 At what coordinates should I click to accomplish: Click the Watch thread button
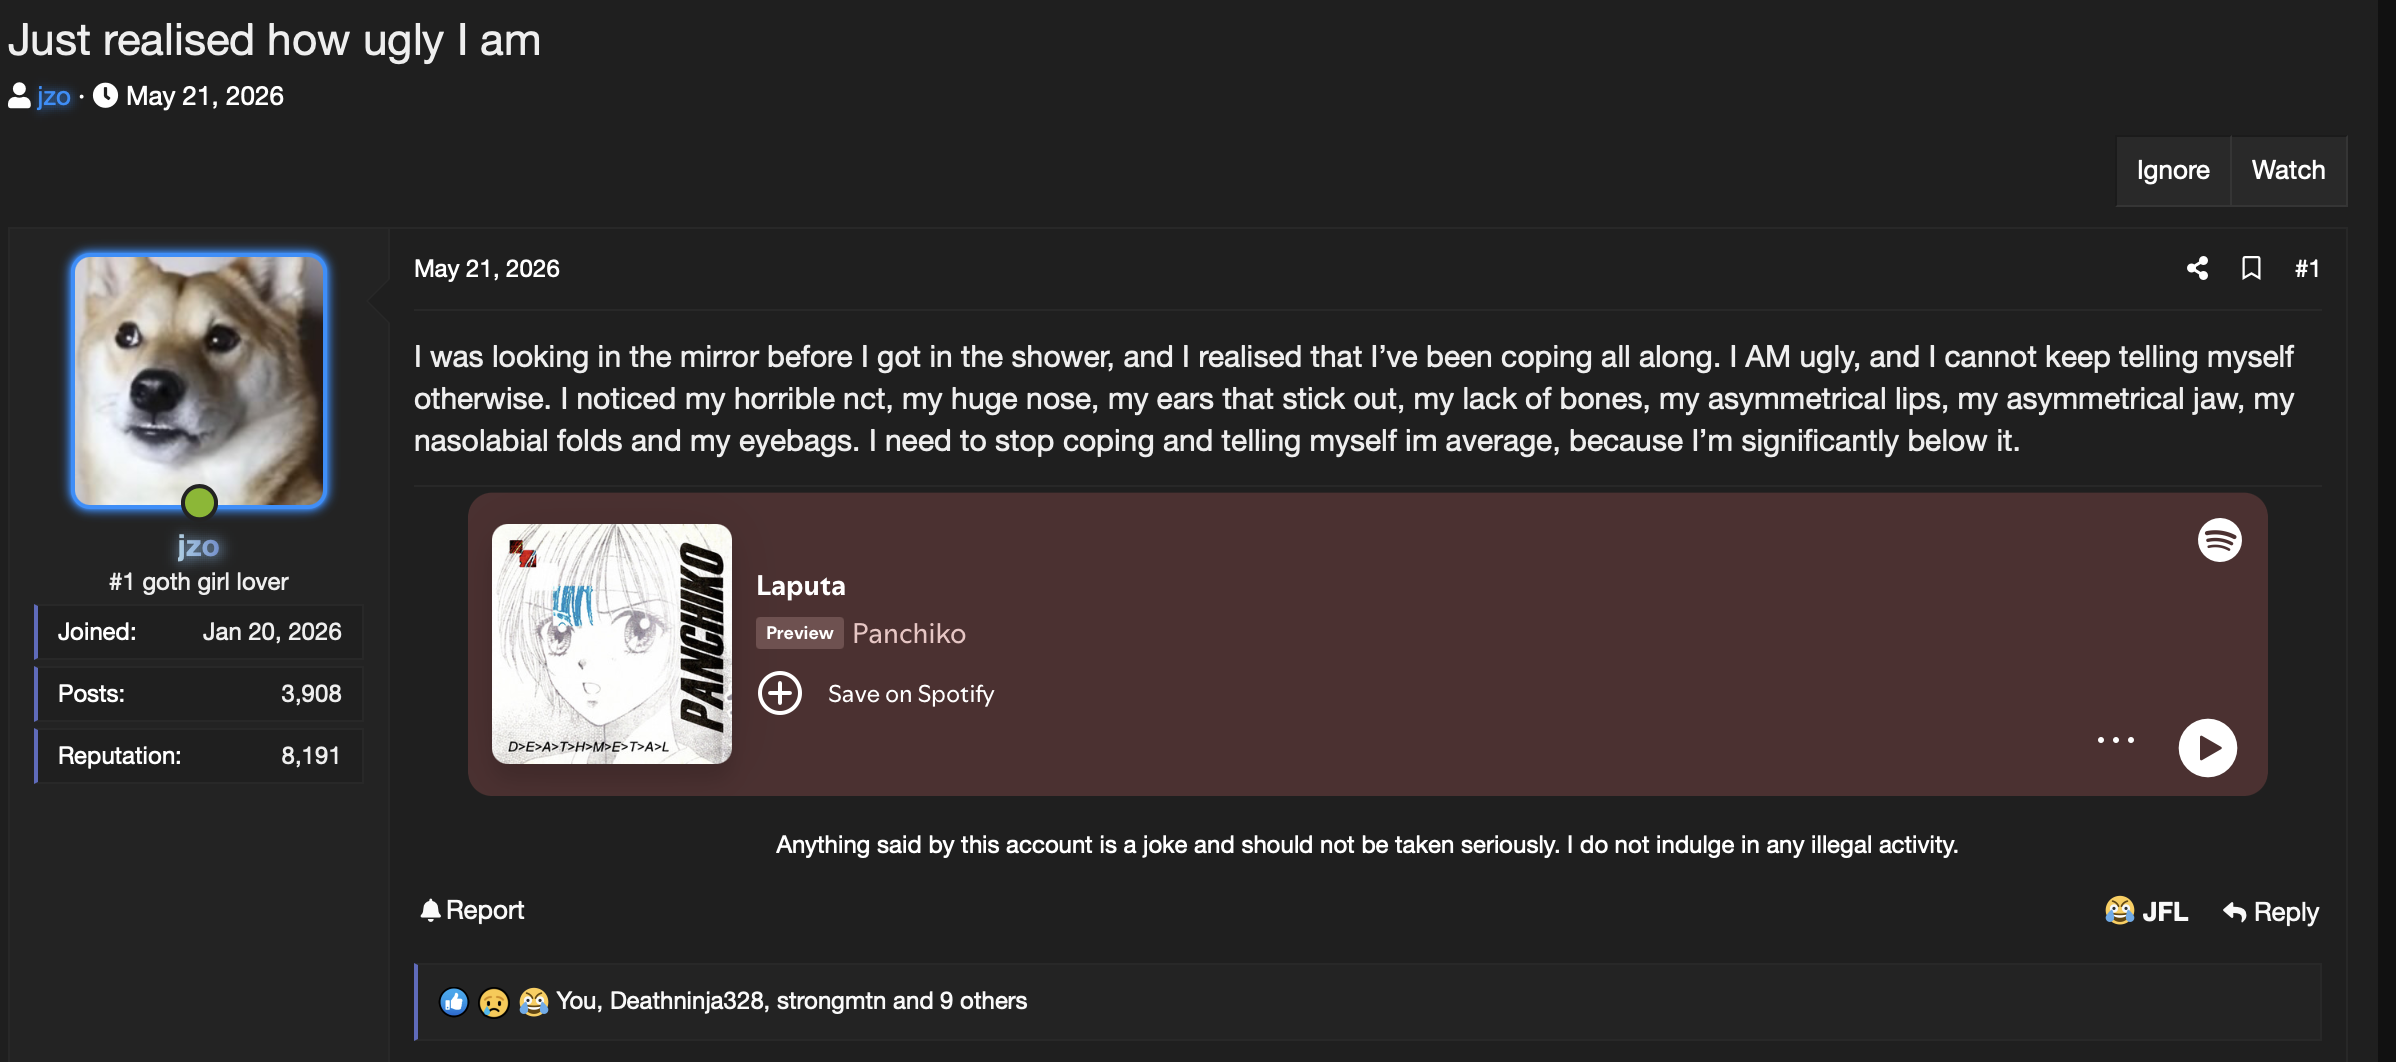(2288, 170)
